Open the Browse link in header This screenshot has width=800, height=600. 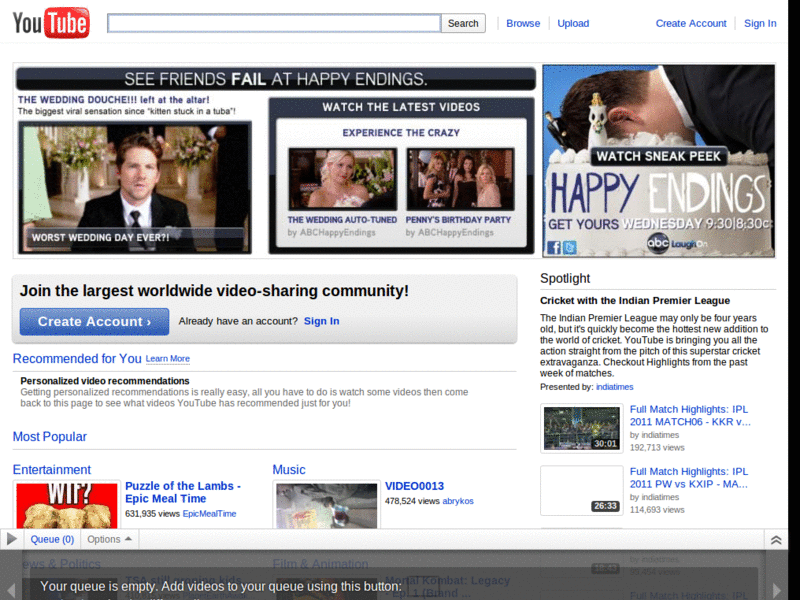pyautogui.click(x=523, y=23)
